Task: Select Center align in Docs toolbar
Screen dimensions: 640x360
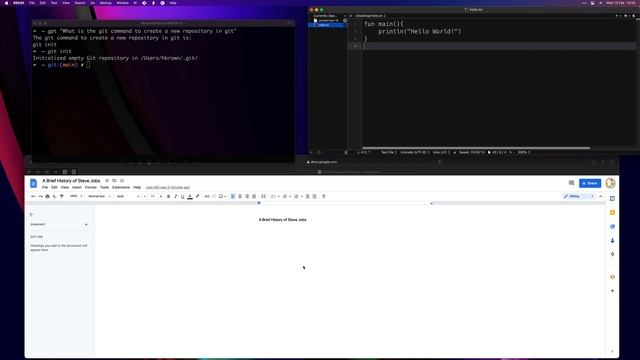Action: pyautogui.click(x=240, y=196)
